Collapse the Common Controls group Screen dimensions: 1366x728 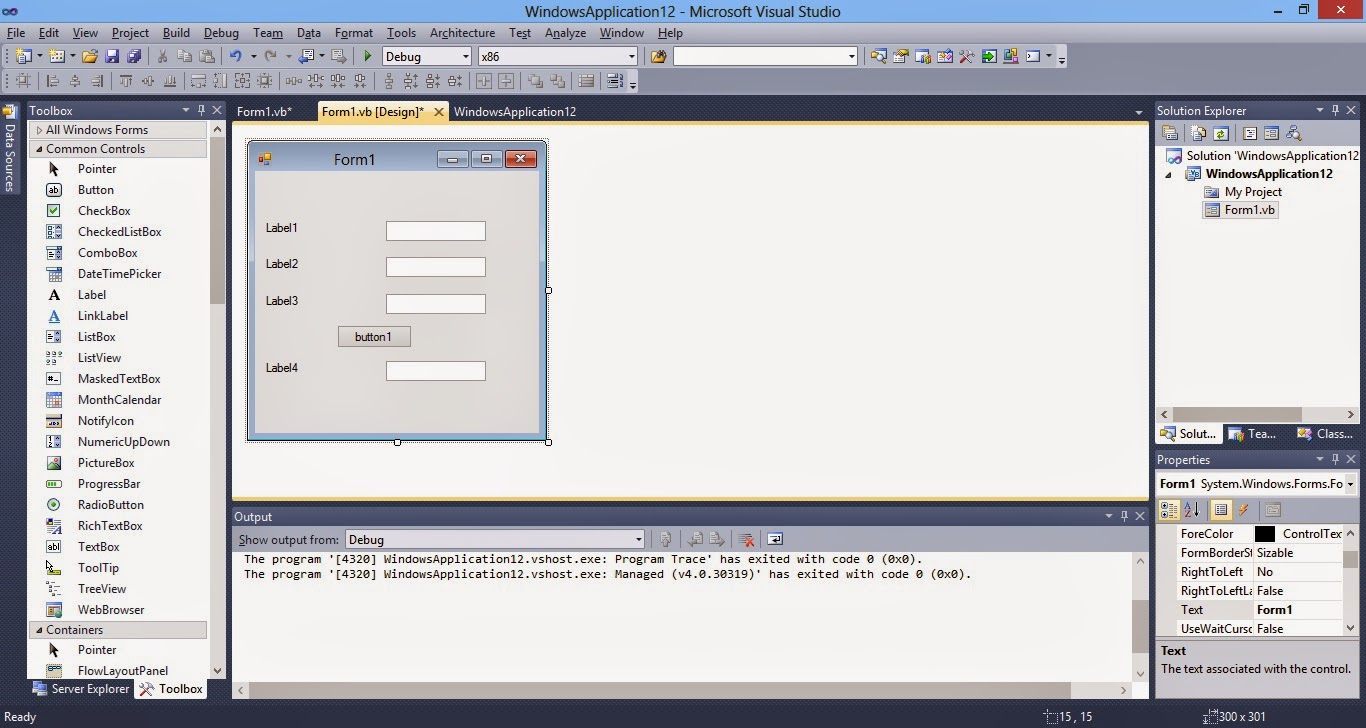[x=40, y=149]
